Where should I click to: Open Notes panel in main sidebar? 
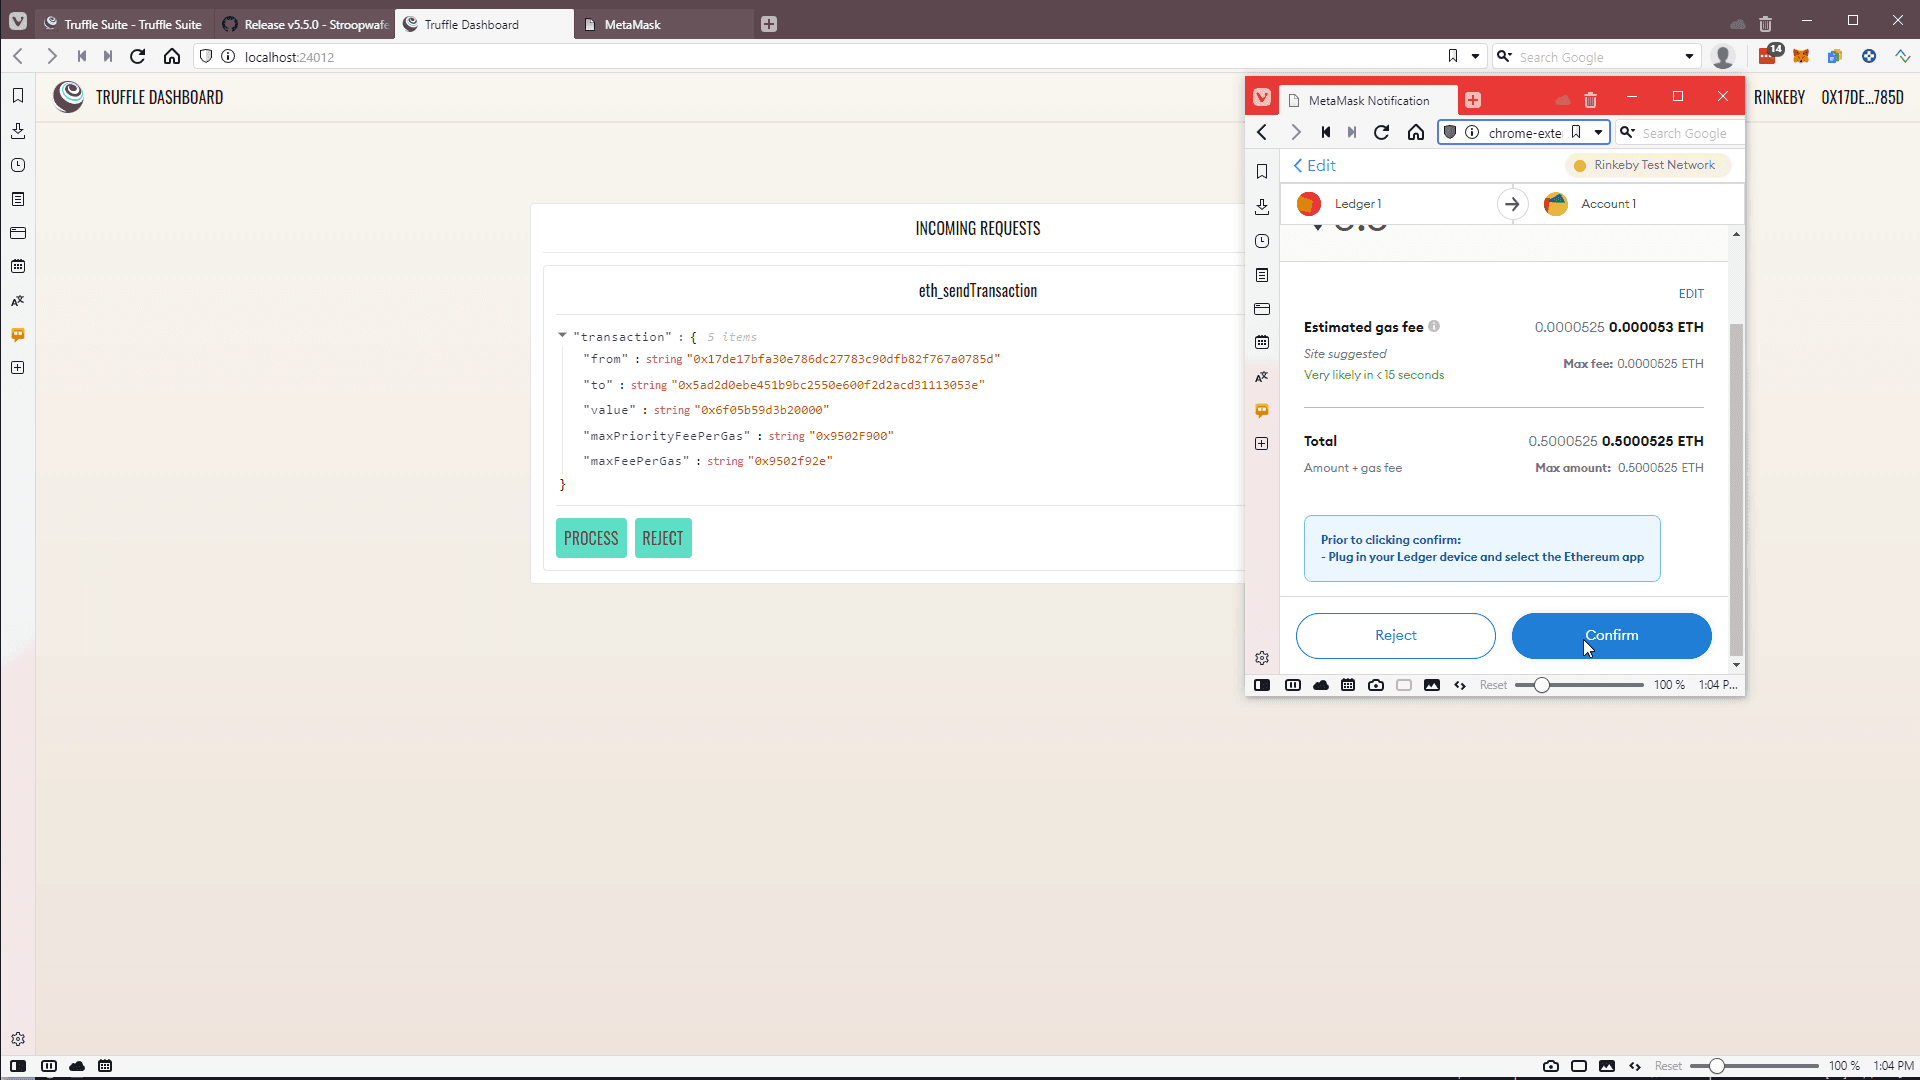click(18, 199)
